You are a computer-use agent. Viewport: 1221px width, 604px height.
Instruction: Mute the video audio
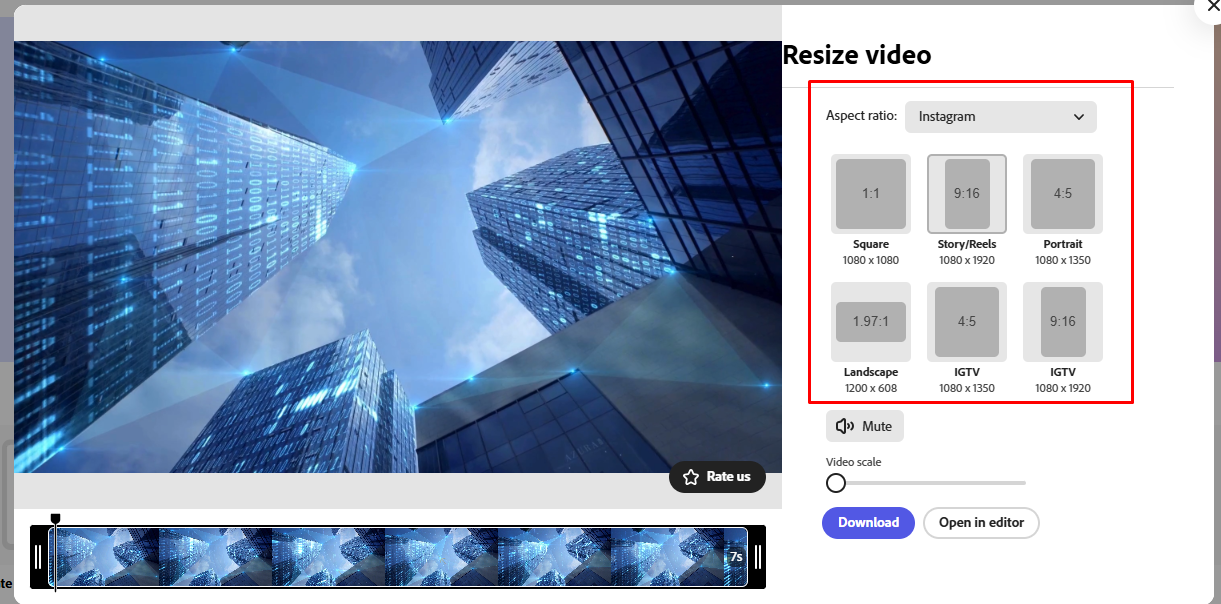[865, 426]
